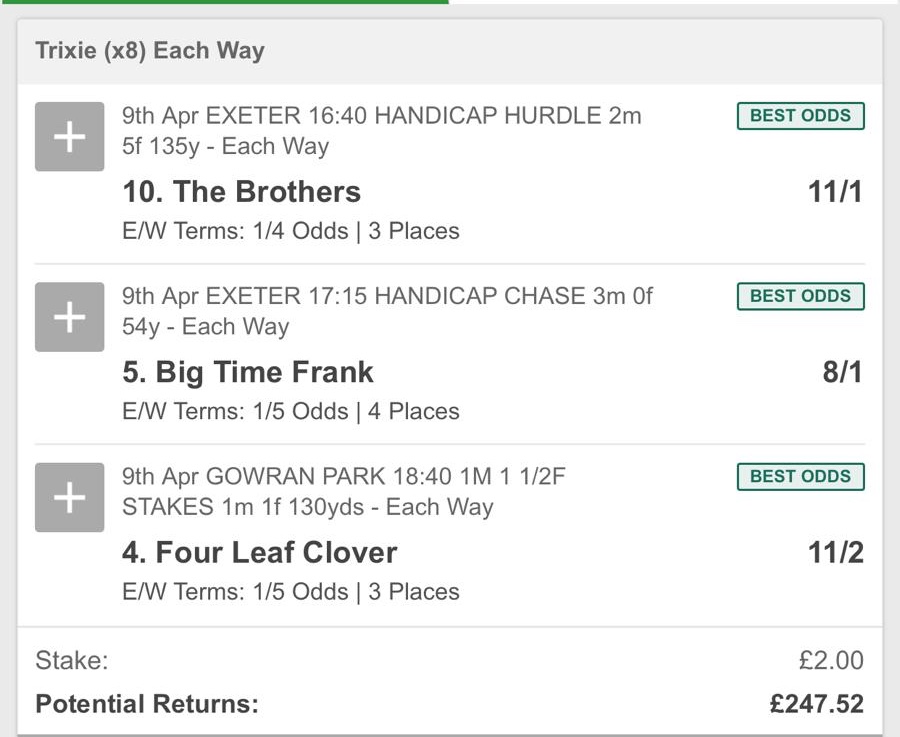Open Four Leaf Clover selection name
This screenshot has height=737, width=900.
(259, 553)
